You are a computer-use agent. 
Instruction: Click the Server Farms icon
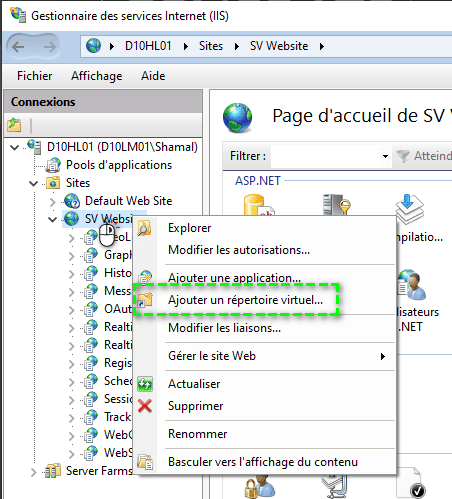tap(53, 471)
